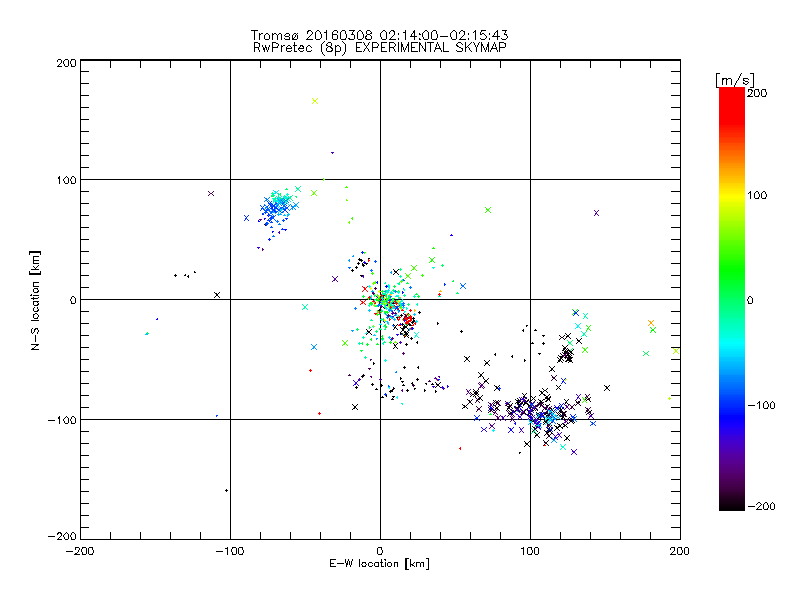Select the "N-S location [km]" axis label
Screen dimensions: 800x600
click(35, 300)
